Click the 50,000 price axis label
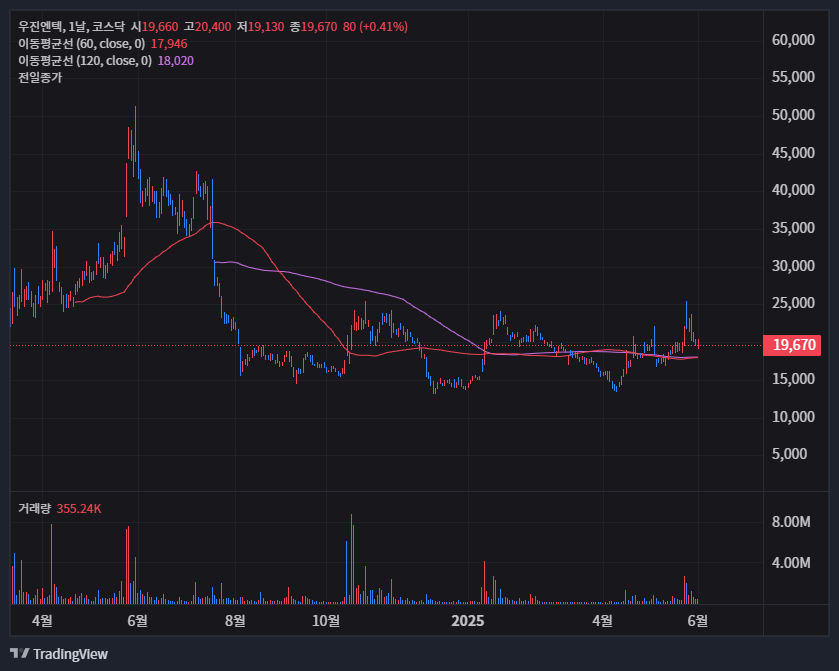The image size is (839, 671). click(793, 115)
